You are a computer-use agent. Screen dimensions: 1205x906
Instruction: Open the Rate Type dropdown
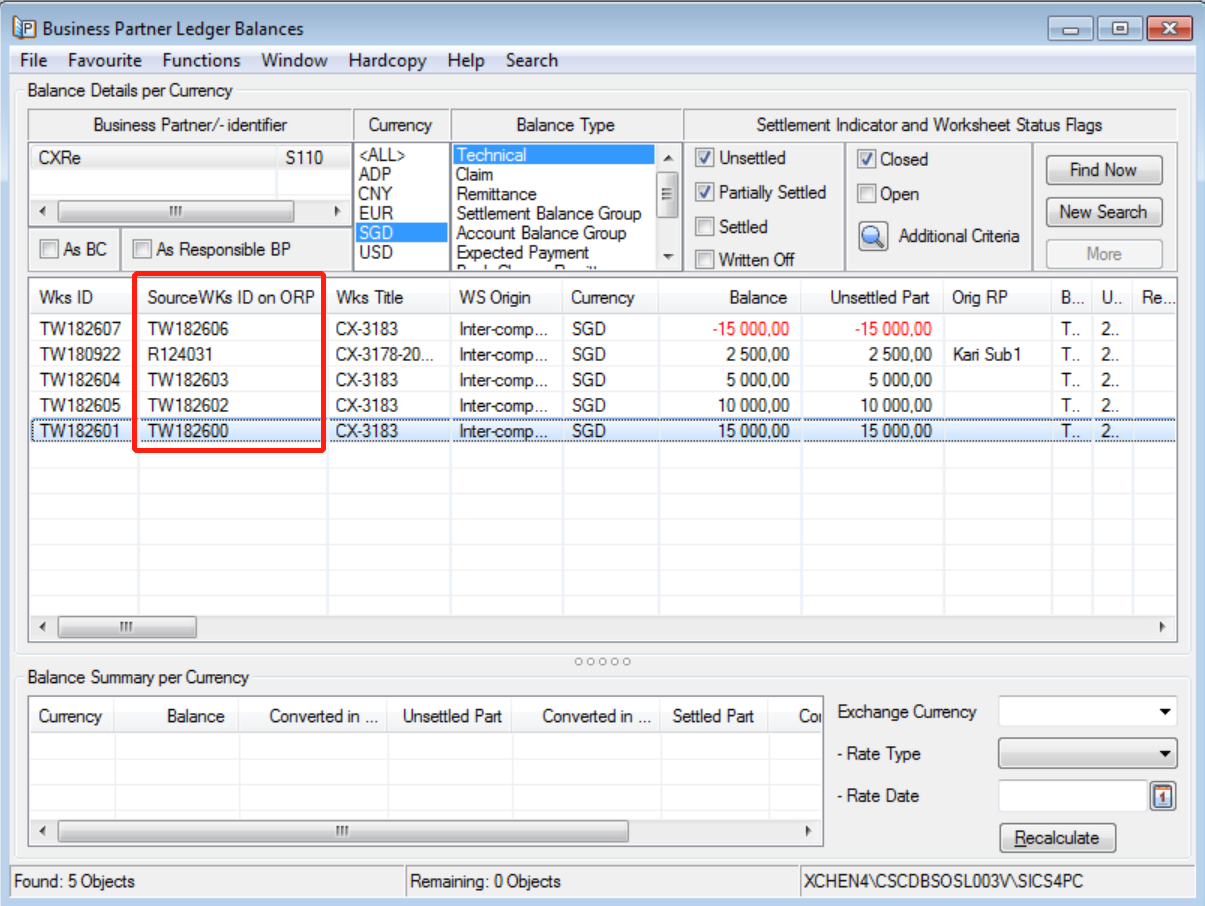[1165, 754]
